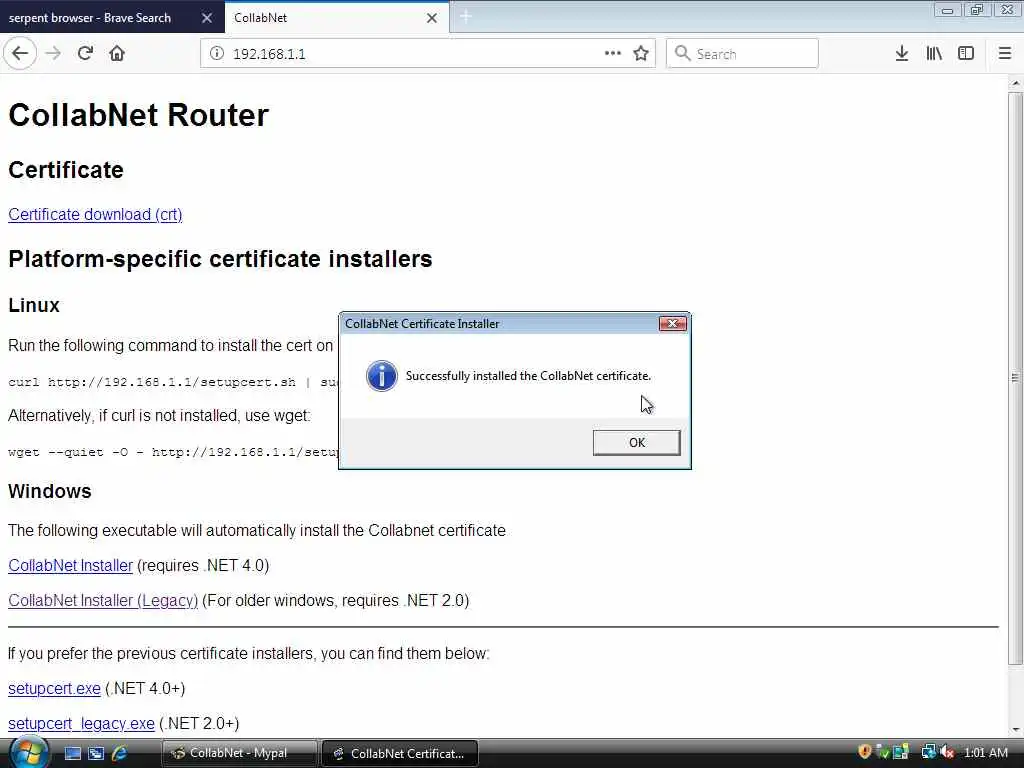Open the downloads panel
The width and height of the screenshot is (1024, 768).
pos(902,54)
